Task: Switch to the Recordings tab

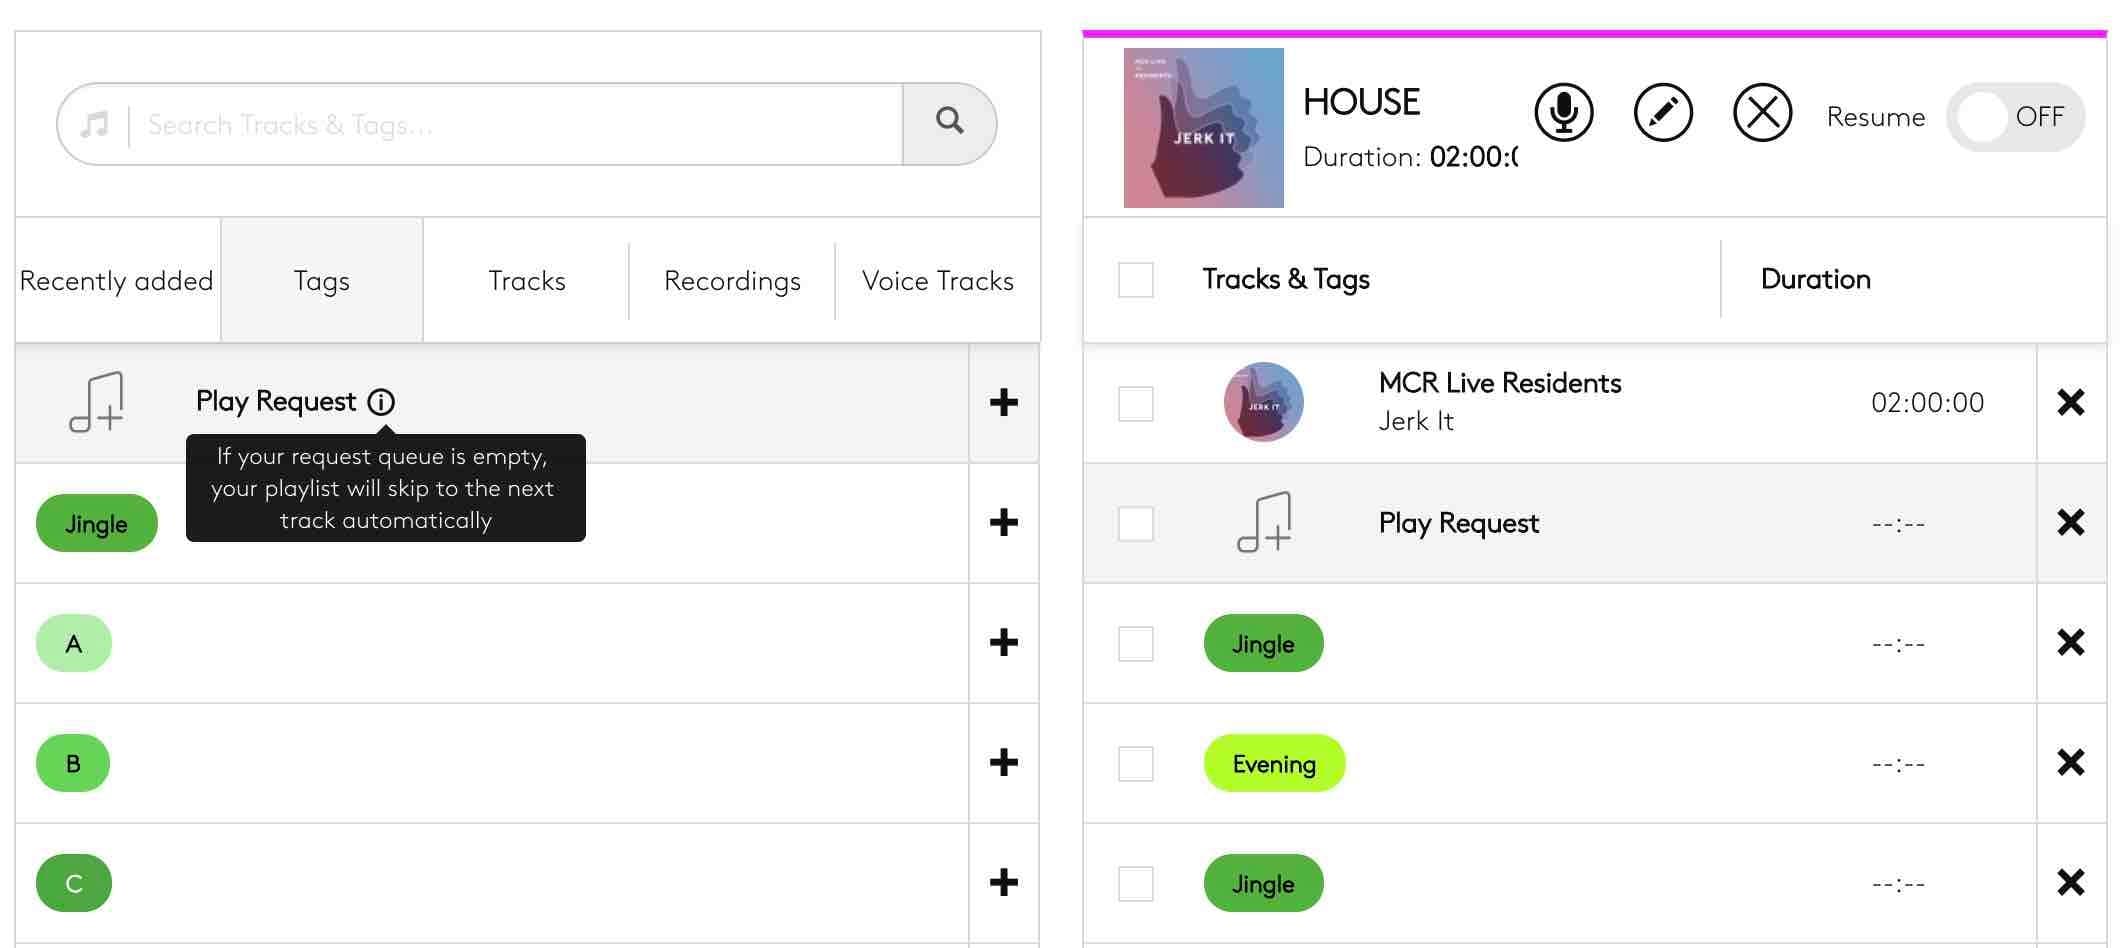Action: (x=732, y=281)
